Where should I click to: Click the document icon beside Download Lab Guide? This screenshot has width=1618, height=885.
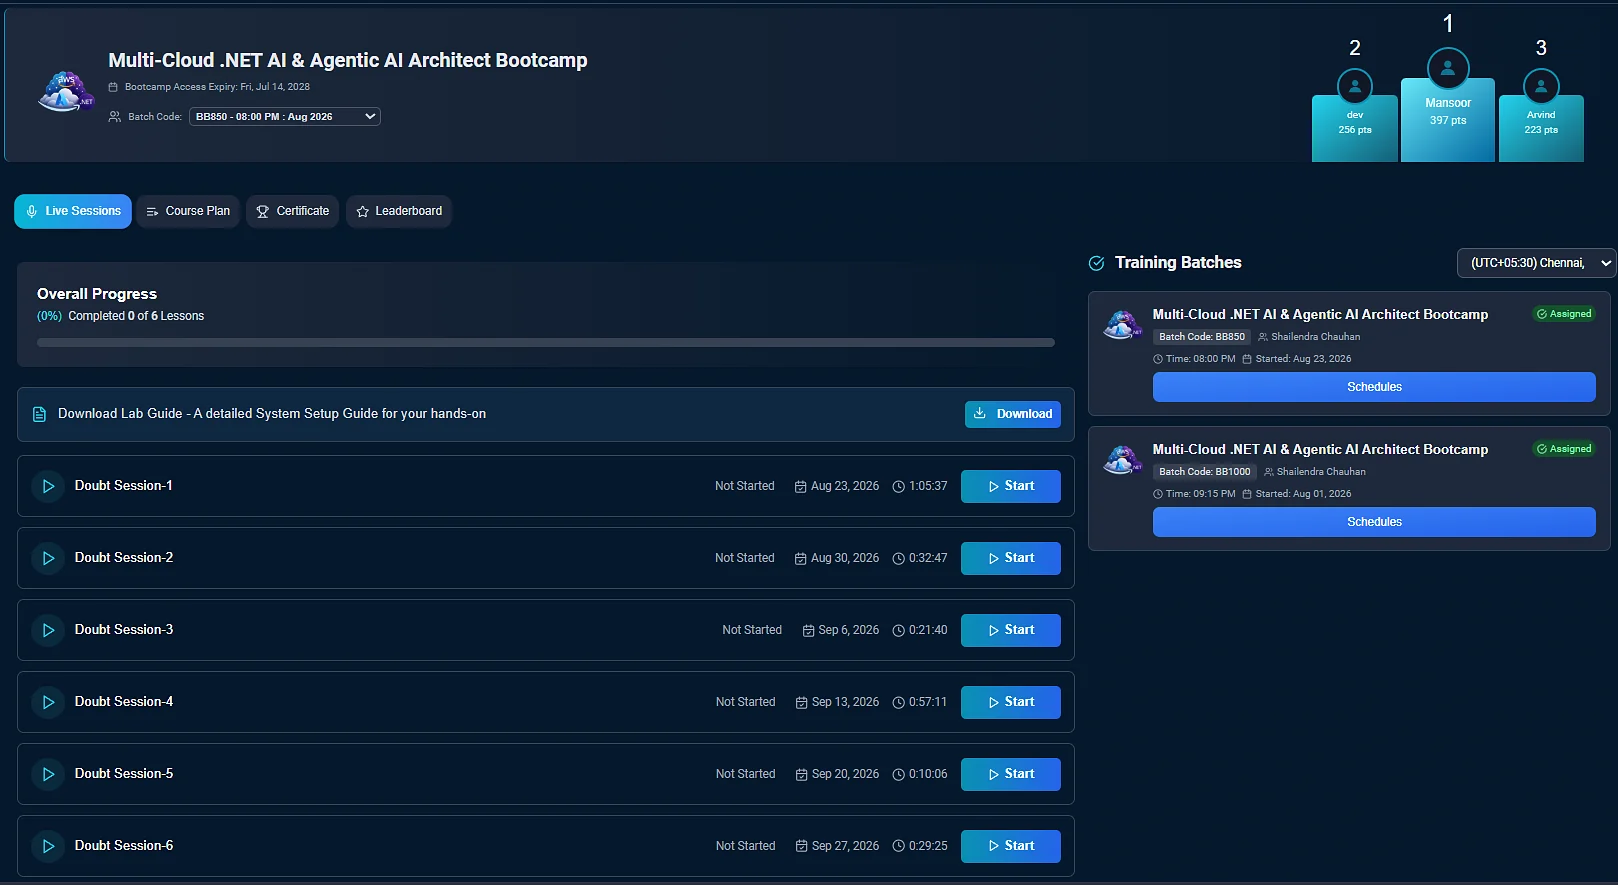coord(40,414)
